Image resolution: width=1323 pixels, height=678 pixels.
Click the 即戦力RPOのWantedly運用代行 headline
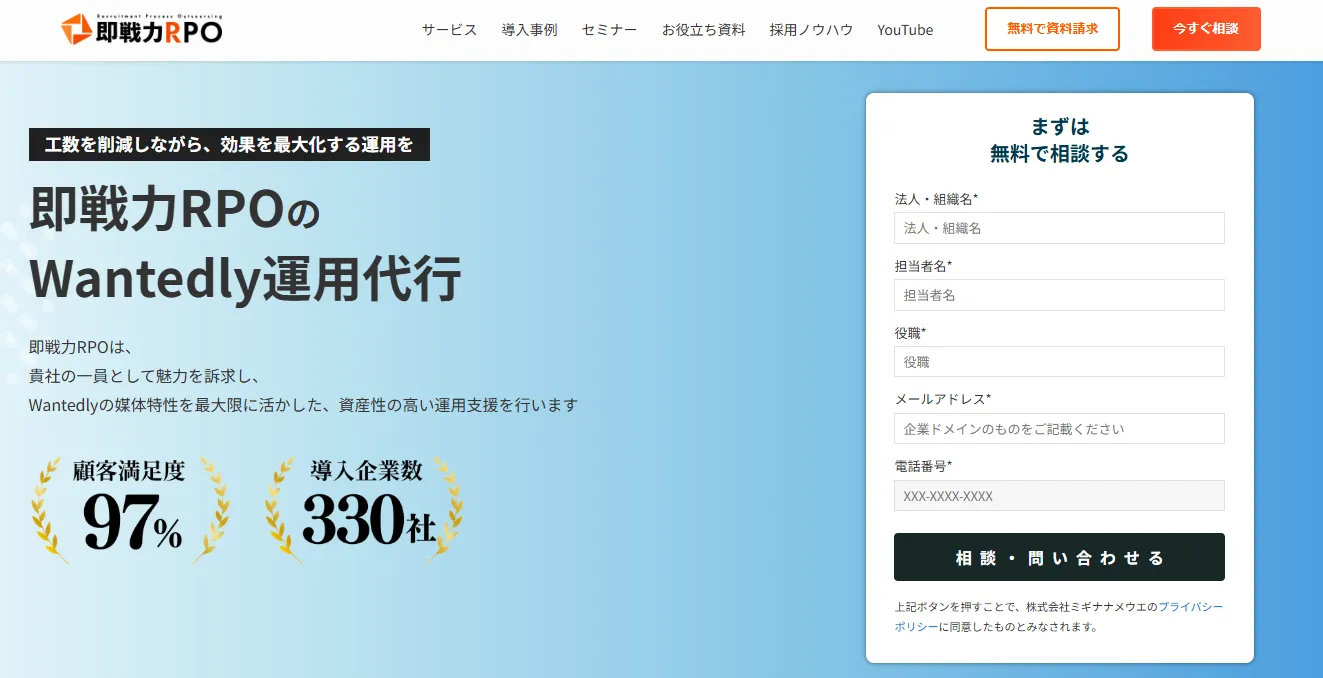coord(246,244)
